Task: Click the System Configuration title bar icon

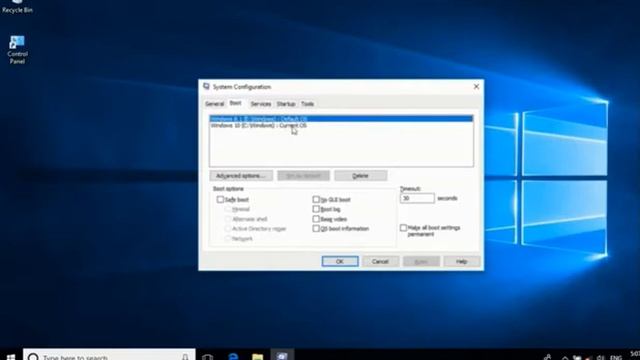Action: point(206,87)
